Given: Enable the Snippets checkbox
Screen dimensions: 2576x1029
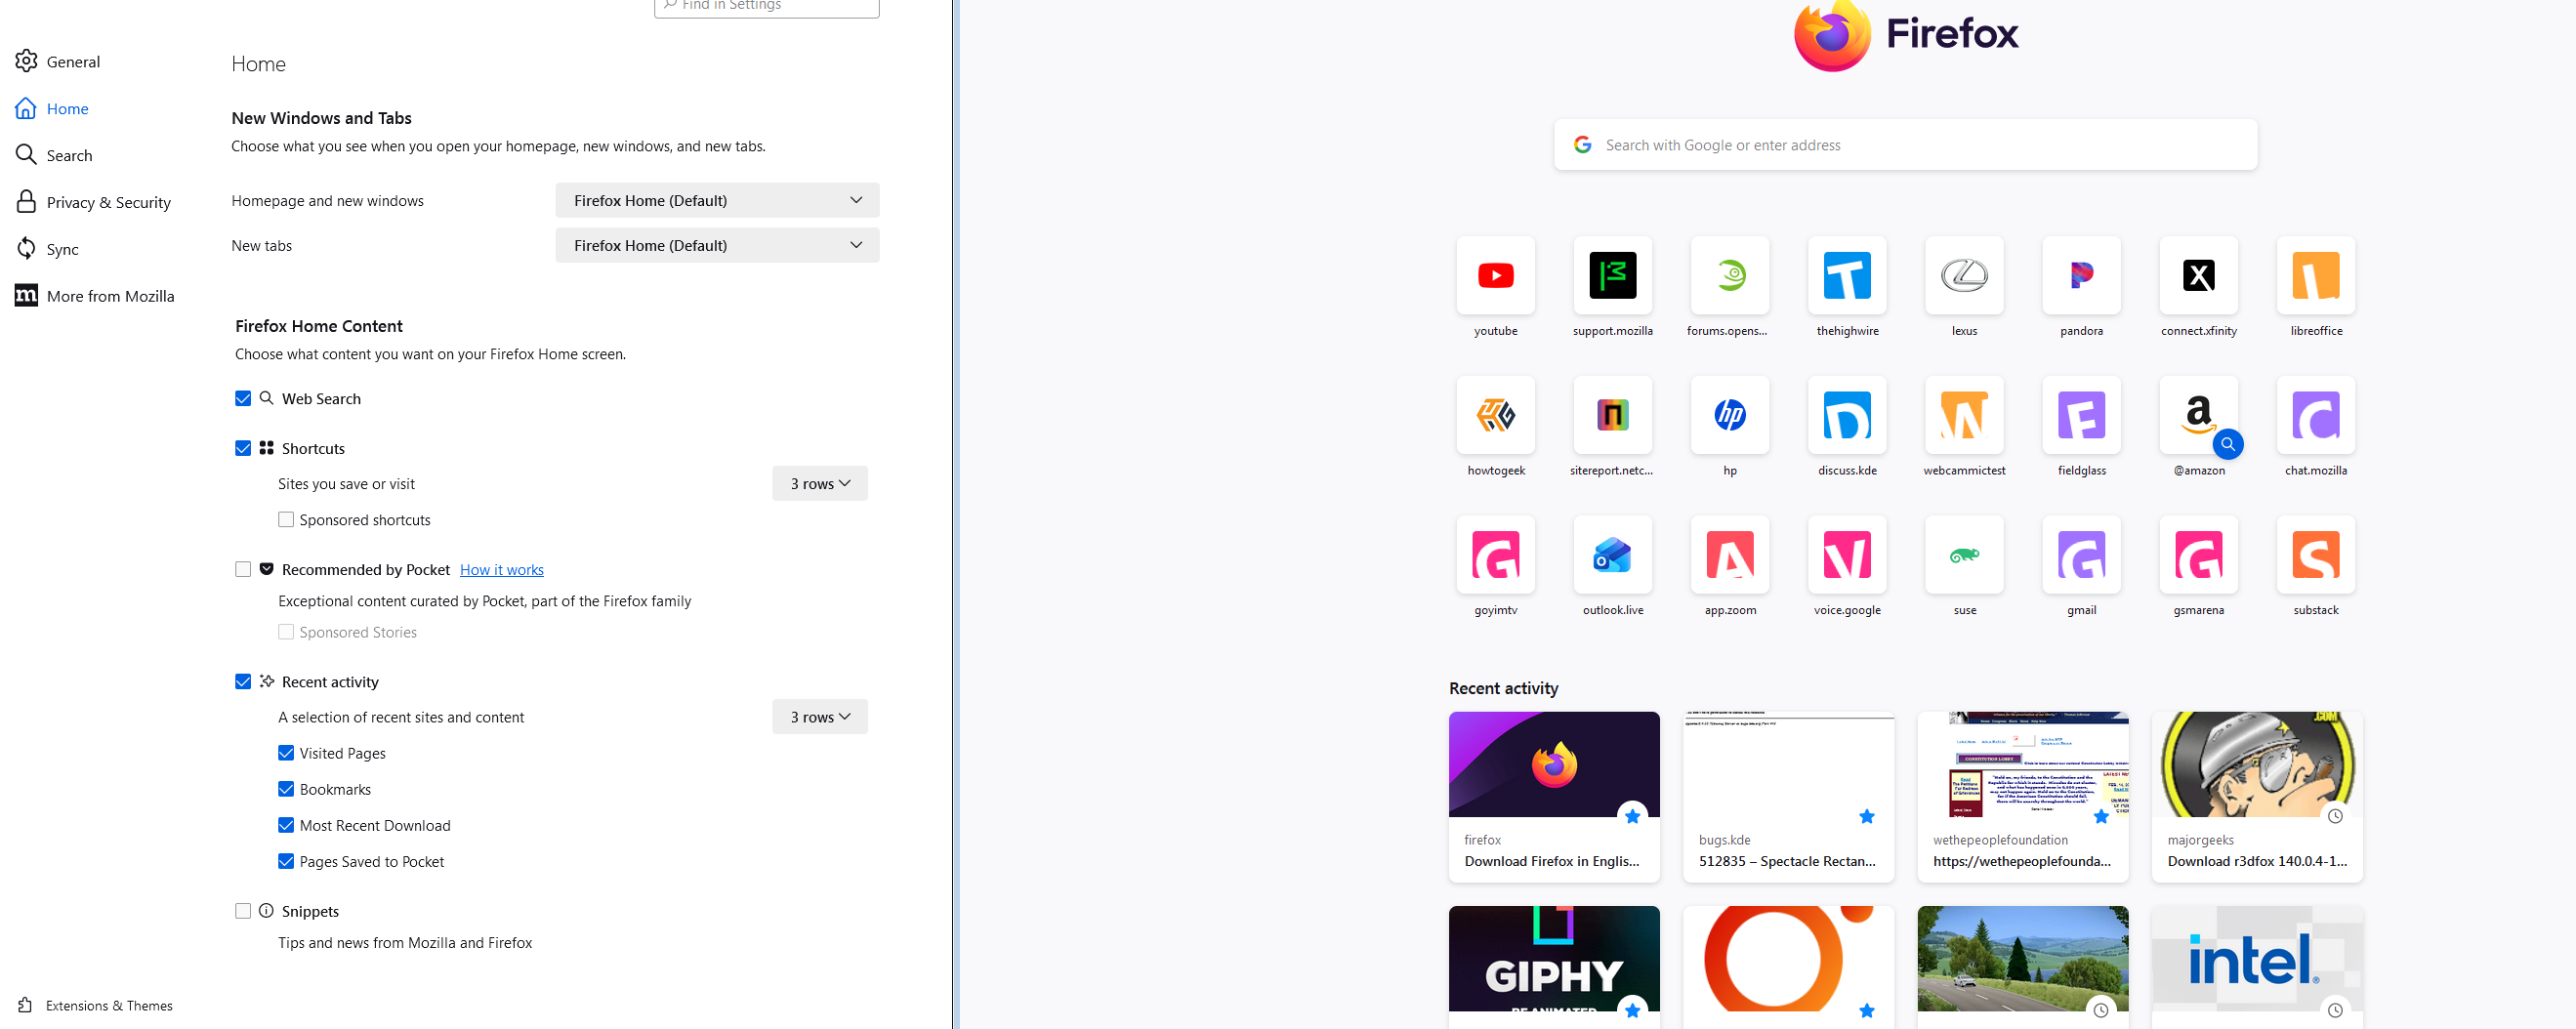Looking at the screenshot, I should click(x=243, y=911).
